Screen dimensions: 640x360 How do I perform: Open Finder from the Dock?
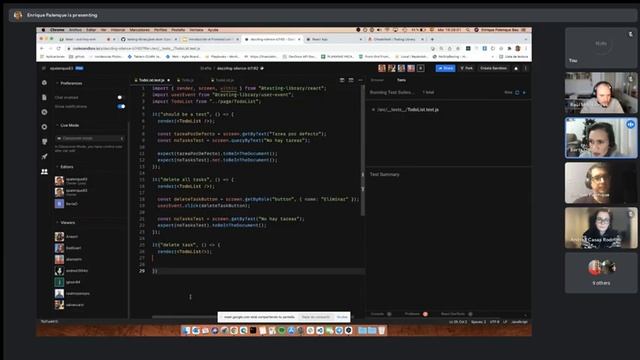pos(186,331)
